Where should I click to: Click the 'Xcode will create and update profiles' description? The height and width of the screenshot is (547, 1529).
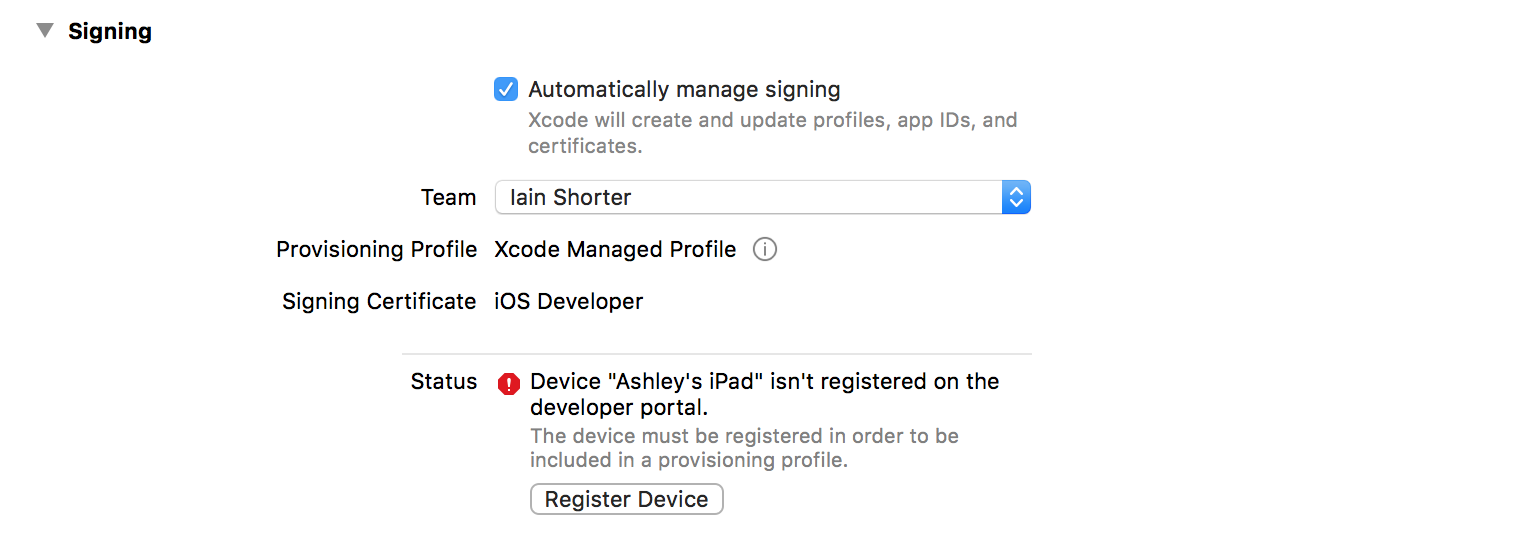coord(772,121)
